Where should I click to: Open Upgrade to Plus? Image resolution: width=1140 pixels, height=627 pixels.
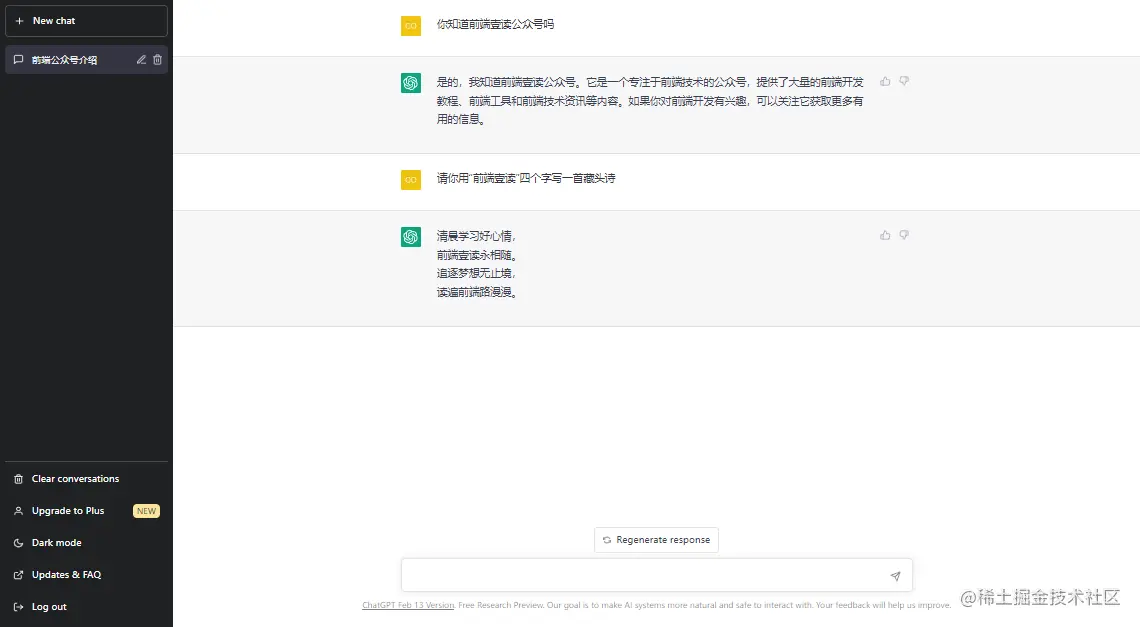pos(87,511)
